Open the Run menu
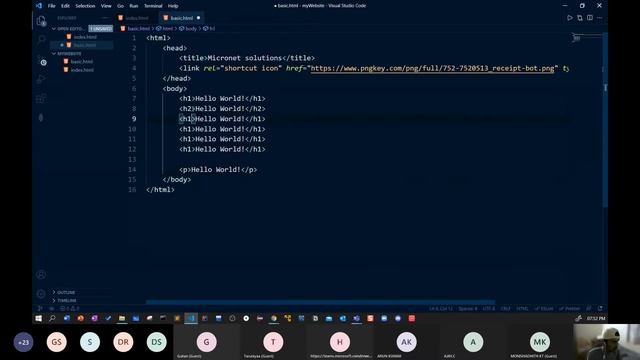 pyautogui.click(x=133, y=6)
